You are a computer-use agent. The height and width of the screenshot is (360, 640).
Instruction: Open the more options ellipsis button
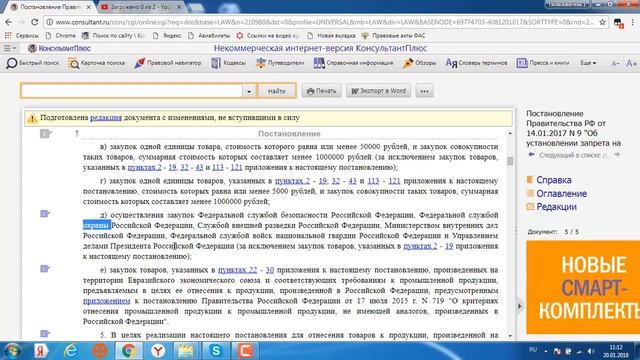point(424,91)
